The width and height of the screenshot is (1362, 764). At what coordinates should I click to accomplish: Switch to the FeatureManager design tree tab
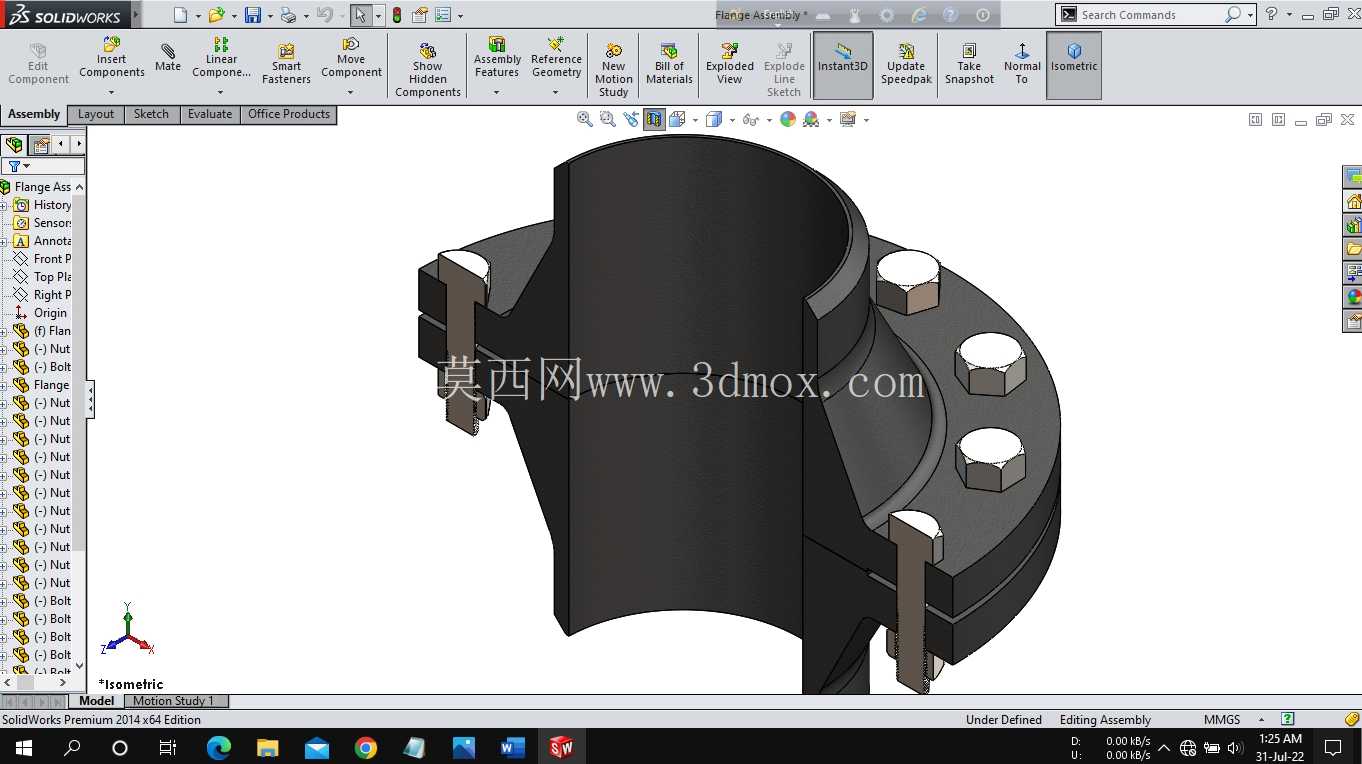[14, 145]
